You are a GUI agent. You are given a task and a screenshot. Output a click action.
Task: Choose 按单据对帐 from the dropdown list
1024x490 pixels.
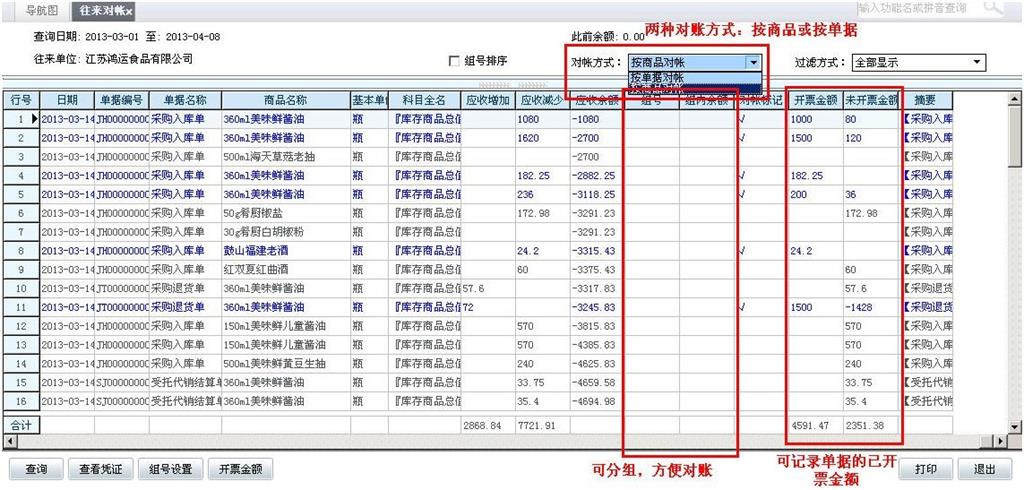tap(695, 76)
